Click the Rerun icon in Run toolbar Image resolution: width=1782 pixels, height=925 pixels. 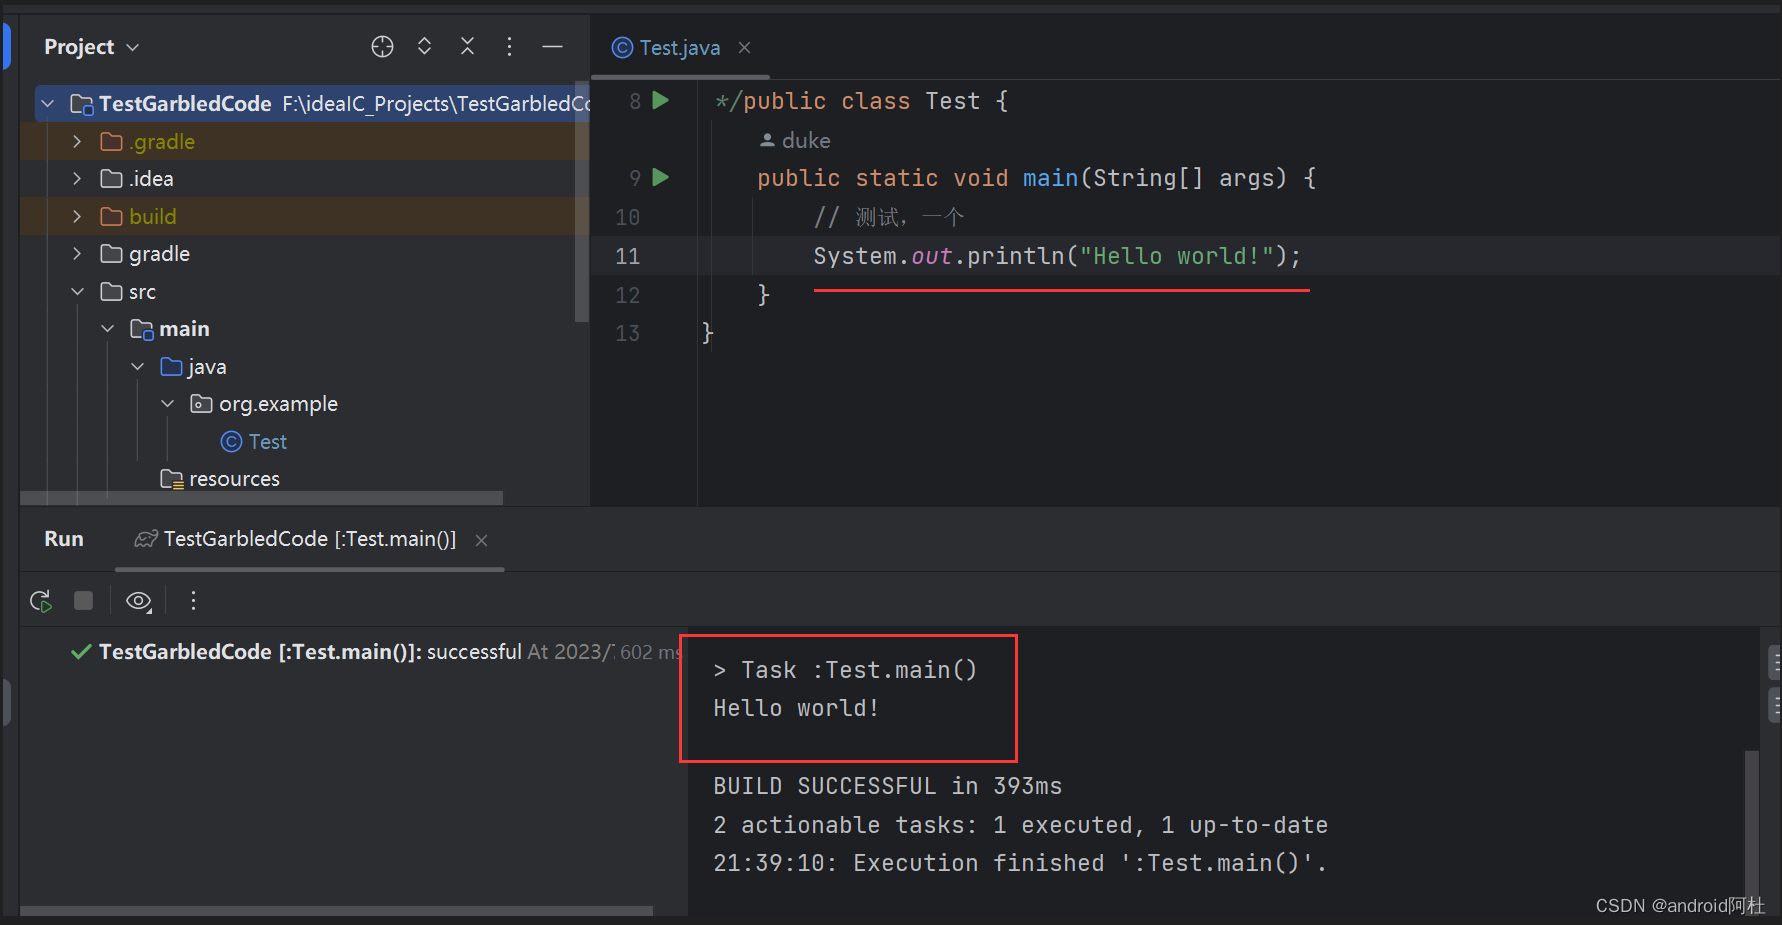click(x=41, y=601)
